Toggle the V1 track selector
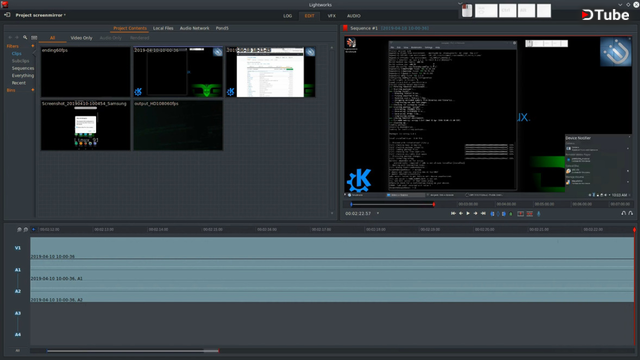The image size is (640, 360). point(18,248)
